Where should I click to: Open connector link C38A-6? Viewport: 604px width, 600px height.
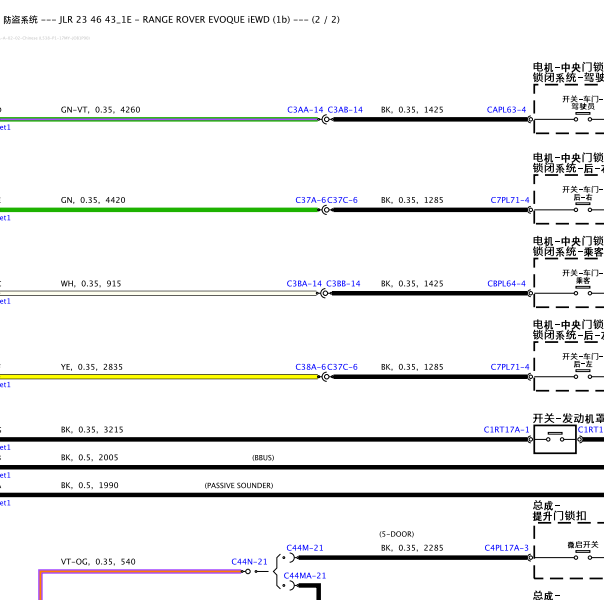pyautogui.click(x=310, y=367)
